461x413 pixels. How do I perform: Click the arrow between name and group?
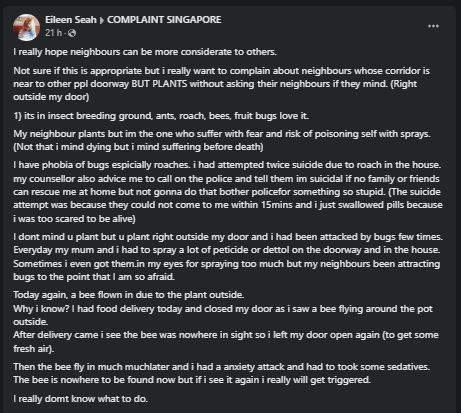click(102, 20)
